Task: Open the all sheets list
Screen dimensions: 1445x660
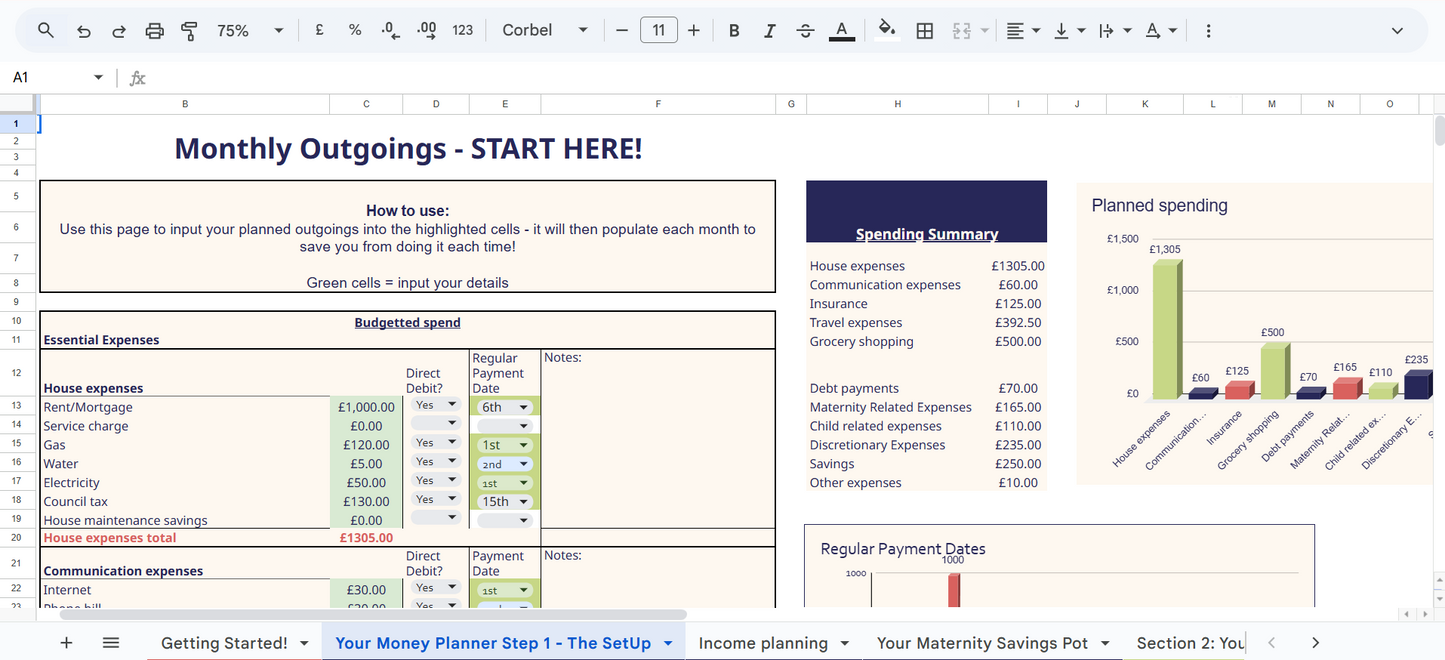Action: click(111, 643)
